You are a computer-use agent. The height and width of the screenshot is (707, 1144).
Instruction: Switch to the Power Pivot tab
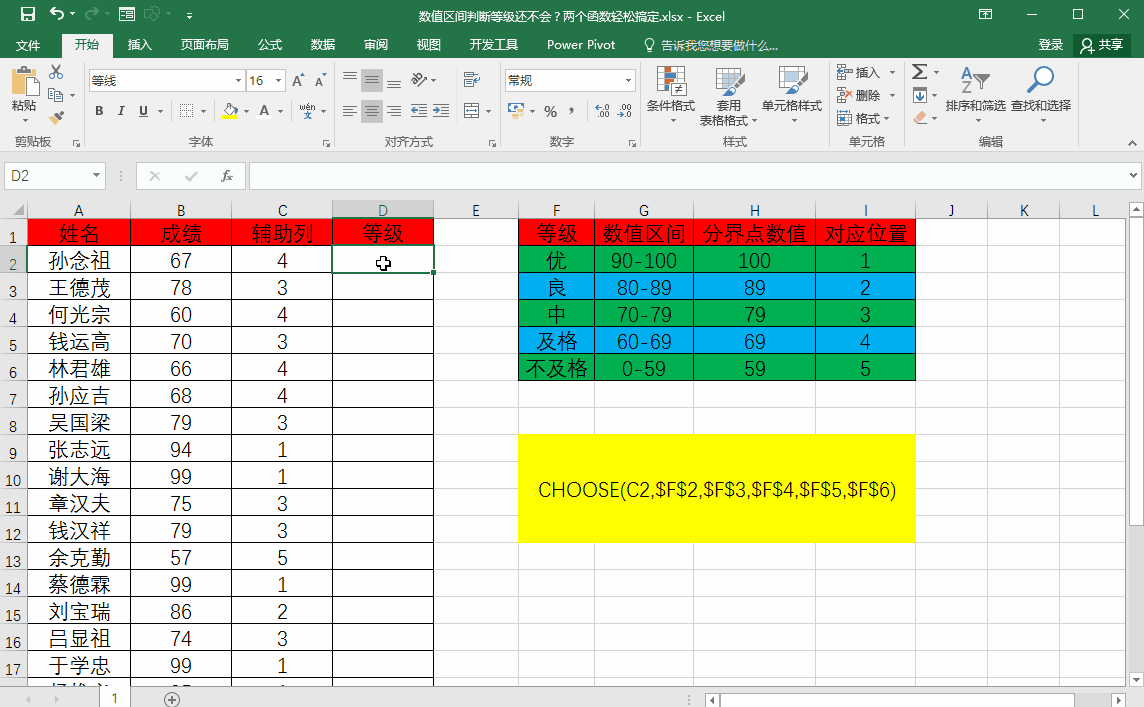(x=581, y=45)
